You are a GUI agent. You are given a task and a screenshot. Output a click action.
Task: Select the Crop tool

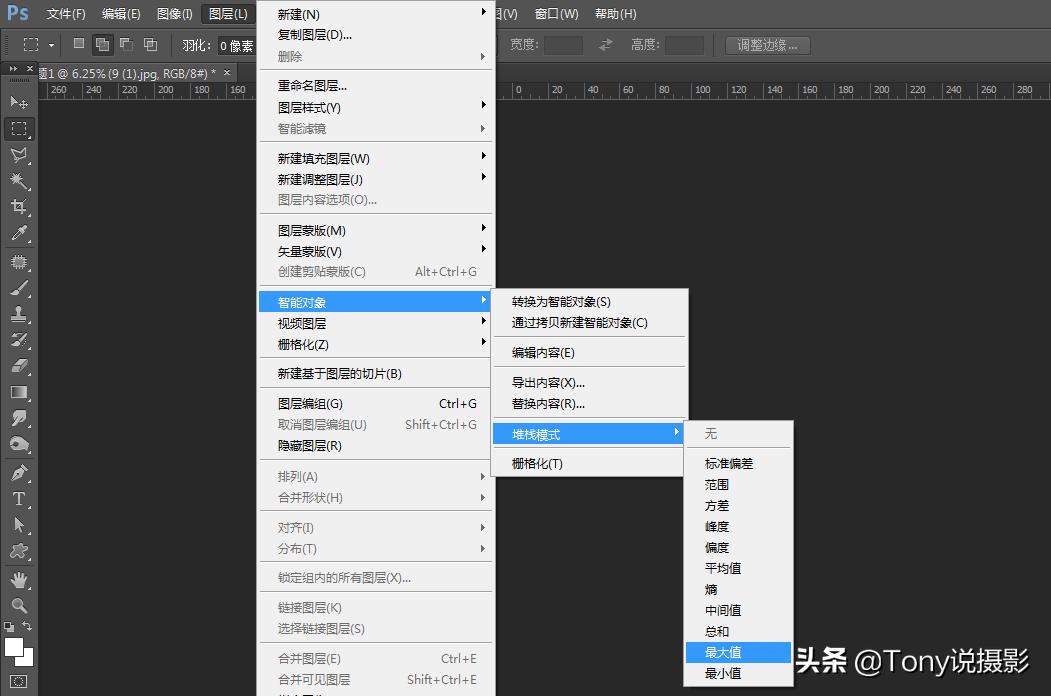(x=18, y=207)
